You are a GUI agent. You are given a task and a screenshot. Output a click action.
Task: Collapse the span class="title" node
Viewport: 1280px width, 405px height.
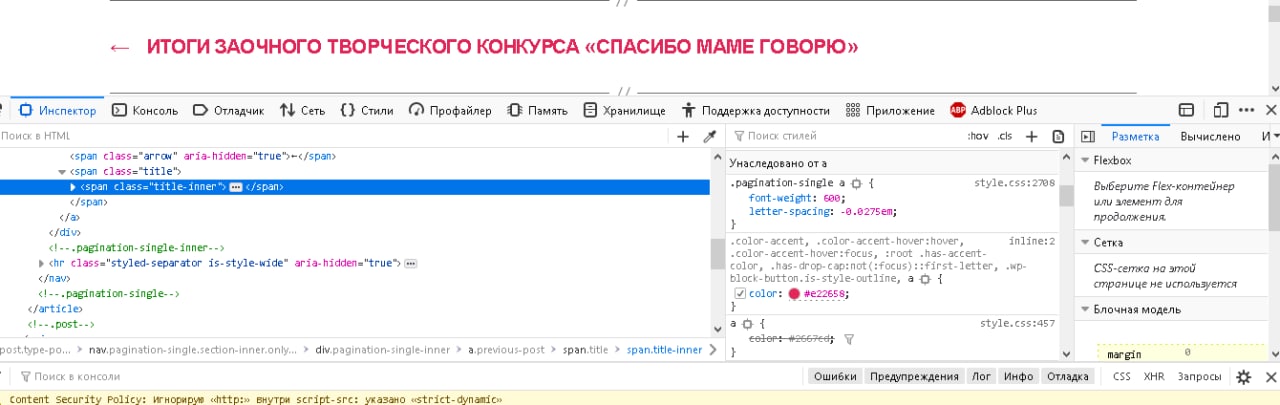[x=62, y=171]
